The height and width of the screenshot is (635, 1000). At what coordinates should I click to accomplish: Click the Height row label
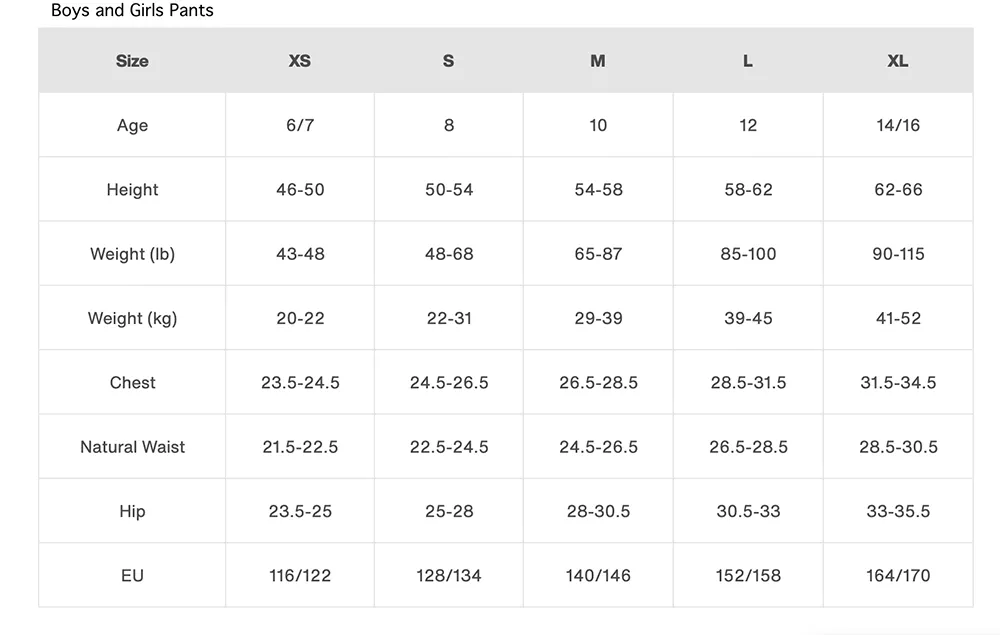[x=132, y=190]
